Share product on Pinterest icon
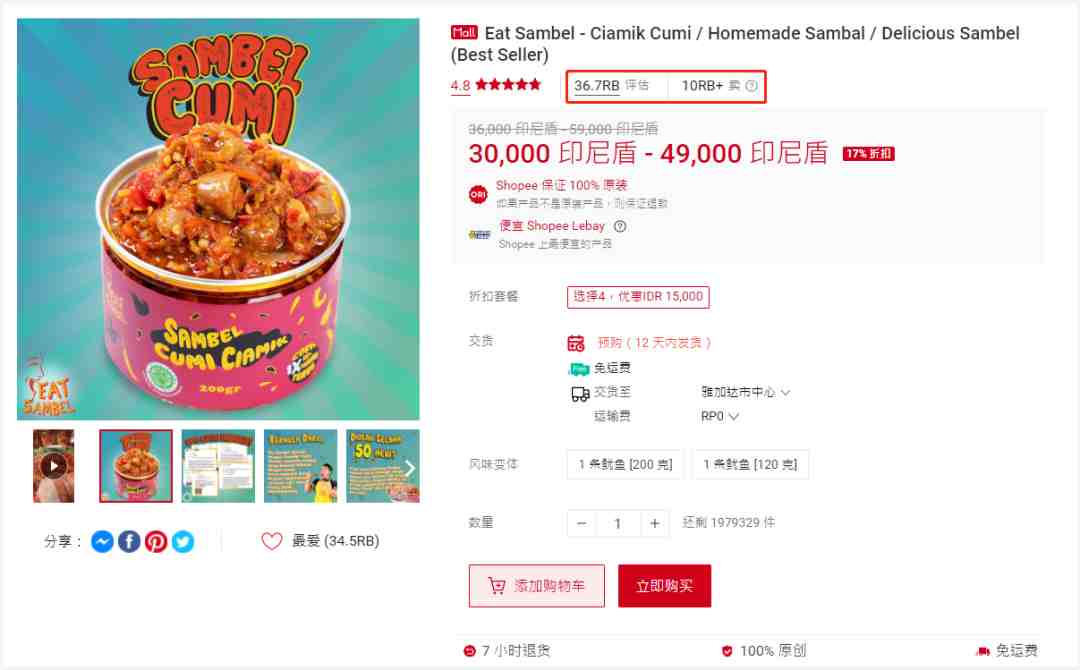 [156, 542]
